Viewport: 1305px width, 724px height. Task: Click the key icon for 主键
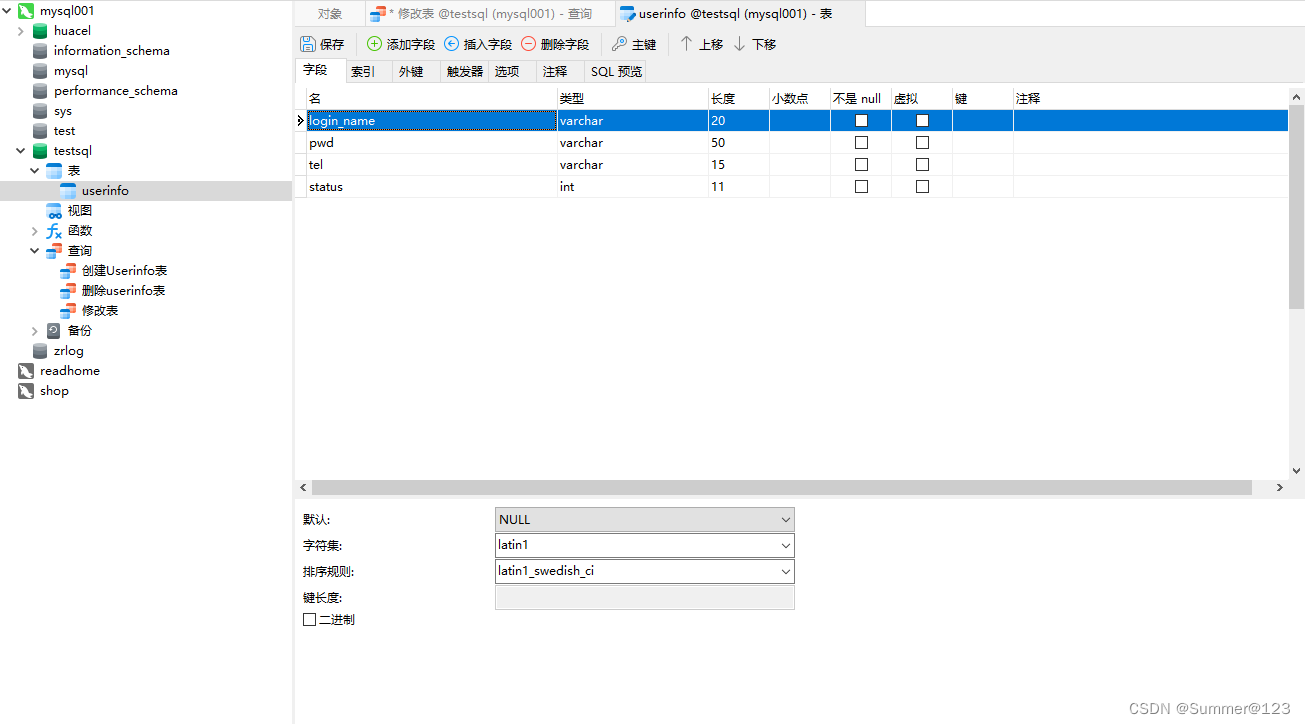pyautogui.click(x=619, y=44)
